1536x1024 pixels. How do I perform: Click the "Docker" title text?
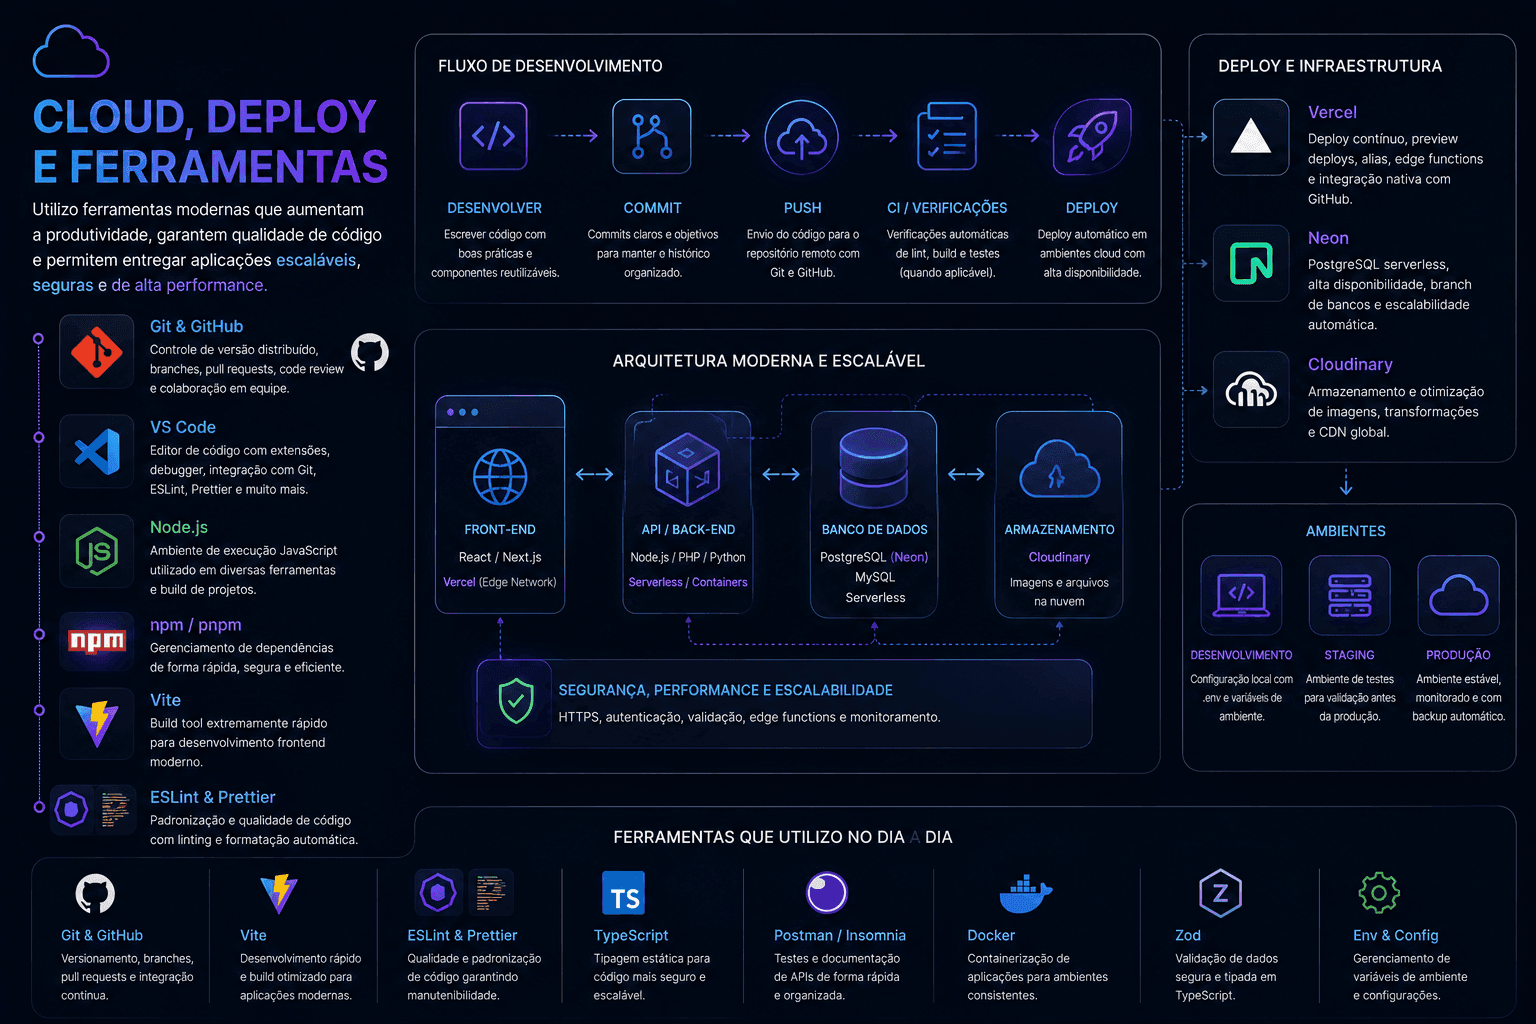tap(991, 935)
